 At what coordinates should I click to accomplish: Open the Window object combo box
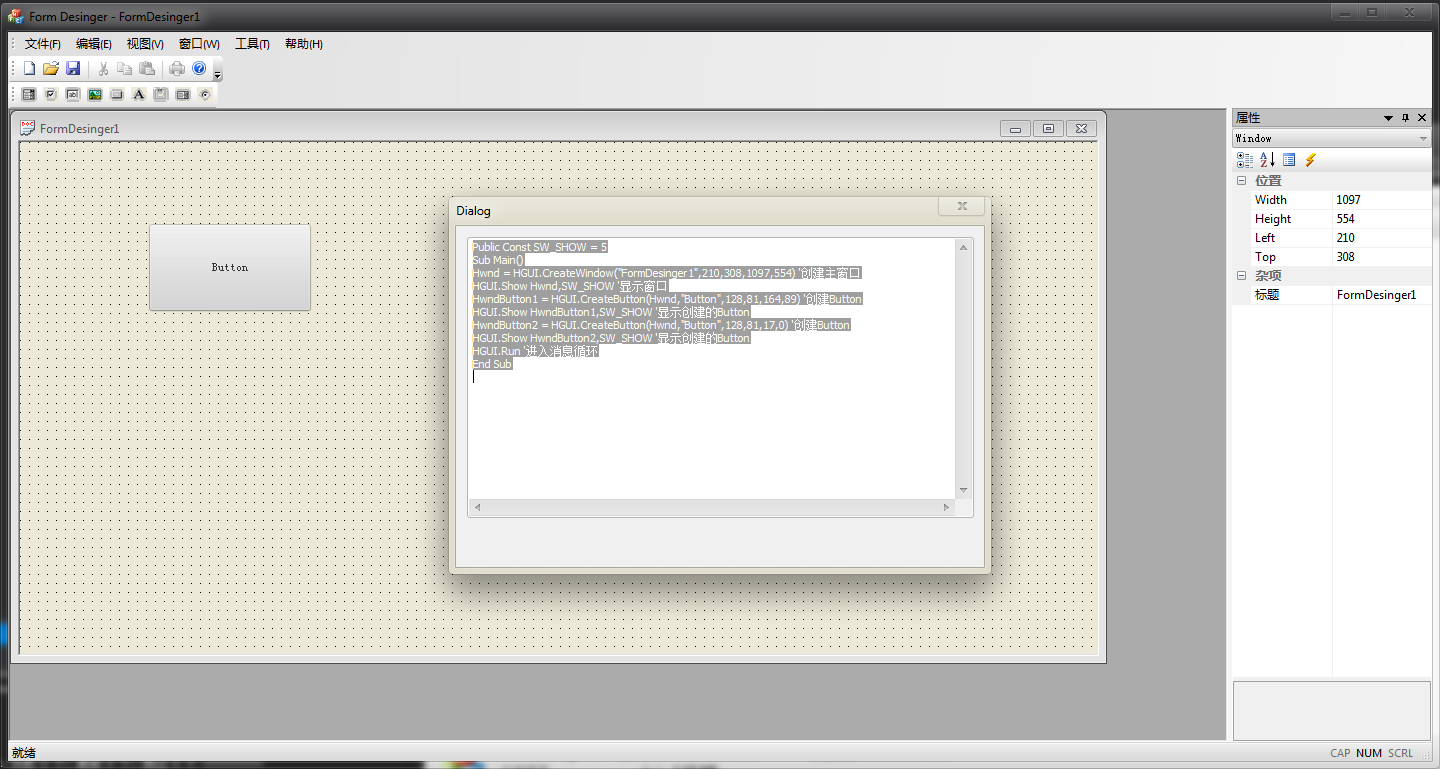[x=1331, y=139]
